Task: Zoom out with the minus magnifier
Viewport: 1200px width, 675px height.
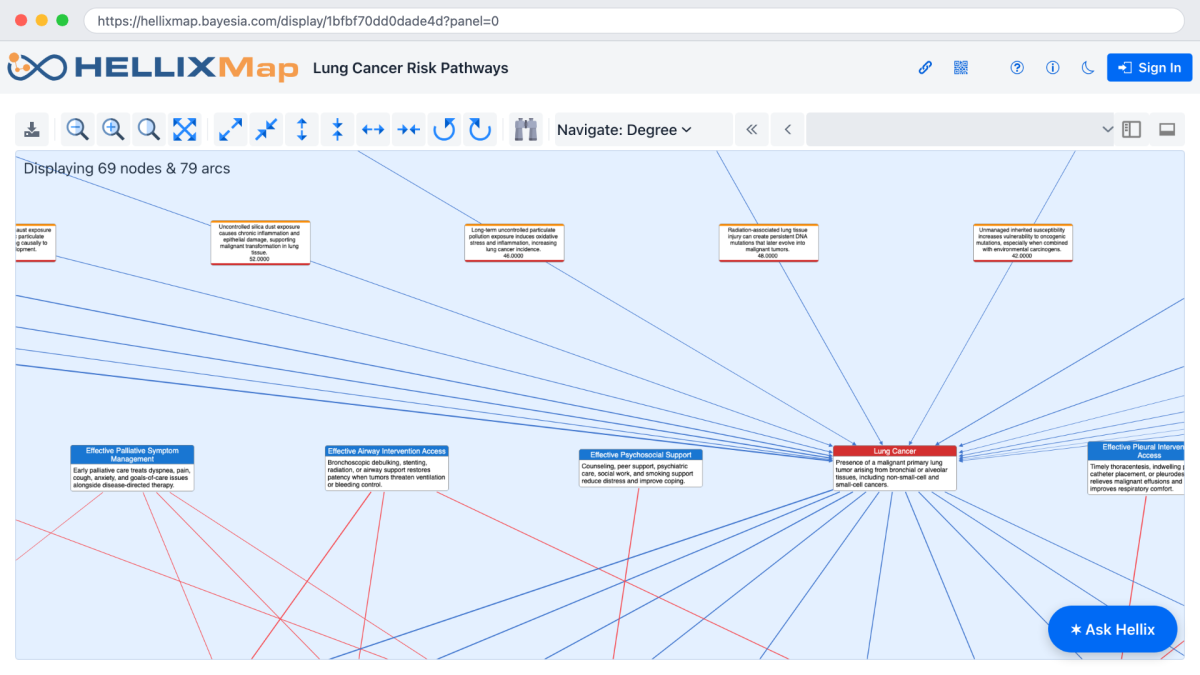Action: (77, 129)
